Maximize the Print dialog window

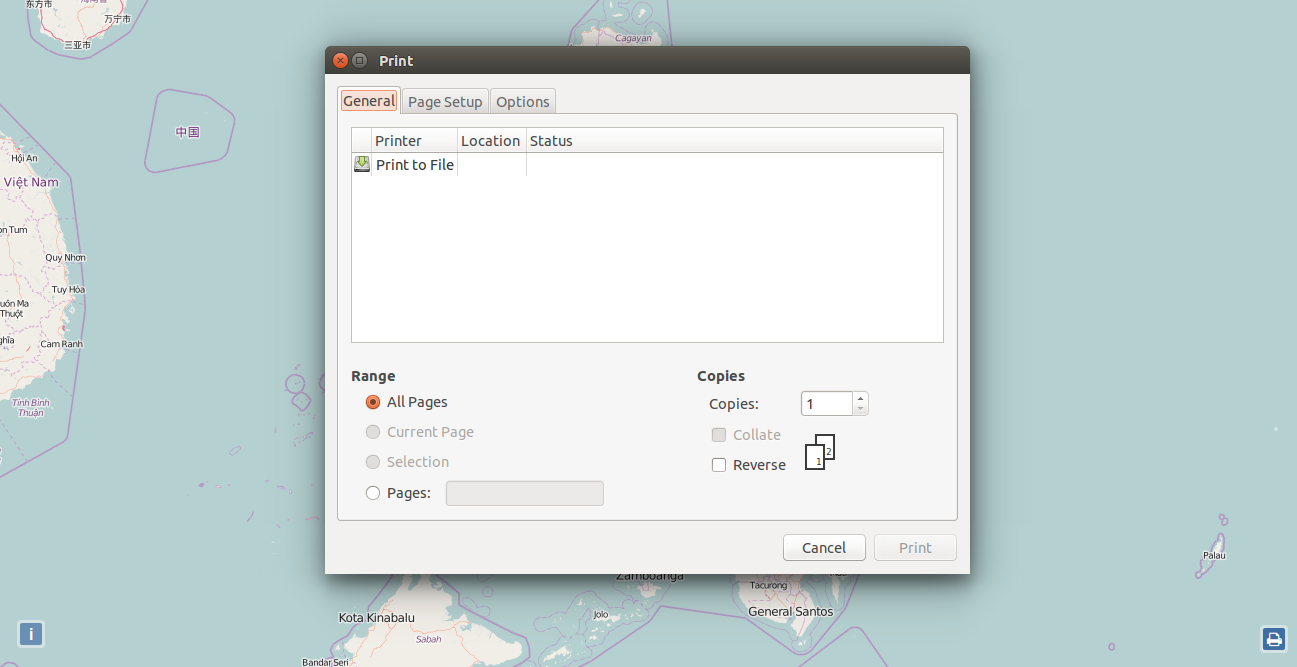tap(360, 60)
